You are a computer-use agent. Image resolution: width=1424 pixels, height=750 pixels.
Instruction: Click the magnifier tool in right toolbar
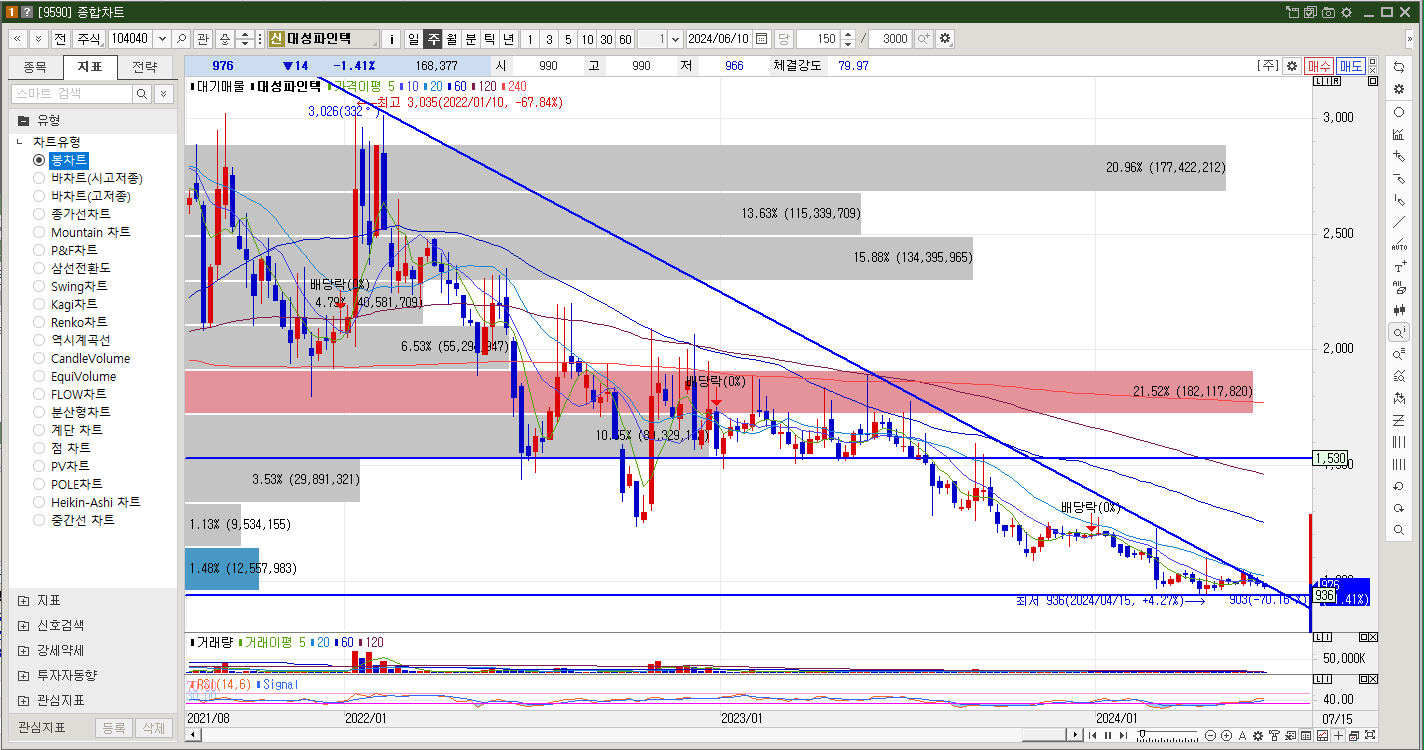coord(1399,530)
